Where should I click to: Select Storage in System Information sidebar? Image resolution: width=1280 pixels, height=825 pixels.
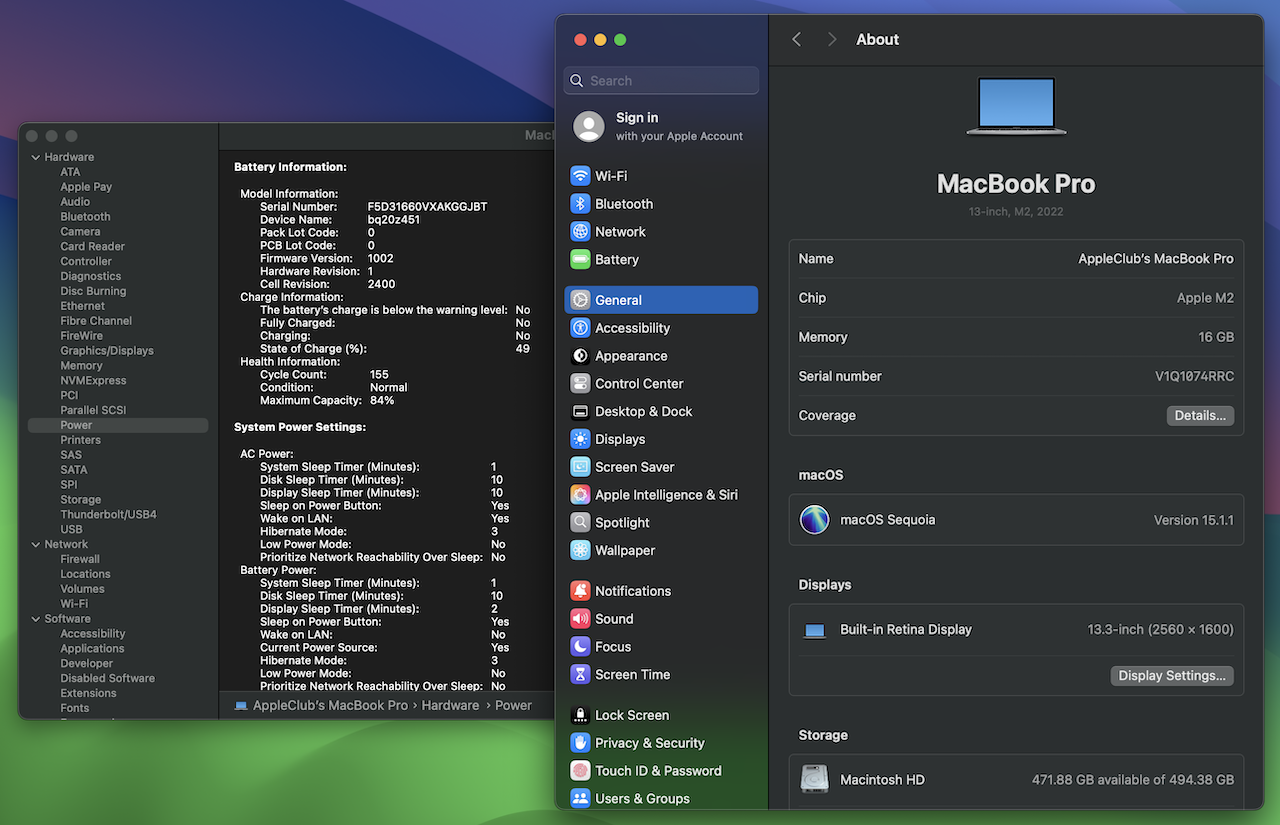click(80, 500)
